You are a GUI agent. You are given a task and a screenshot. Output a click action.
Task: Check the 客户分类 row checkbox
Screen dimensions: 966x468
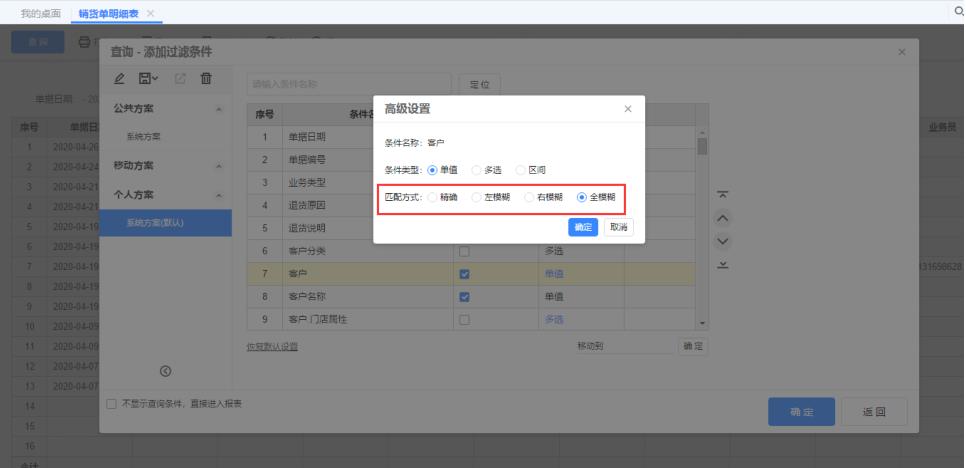[465, 251]
